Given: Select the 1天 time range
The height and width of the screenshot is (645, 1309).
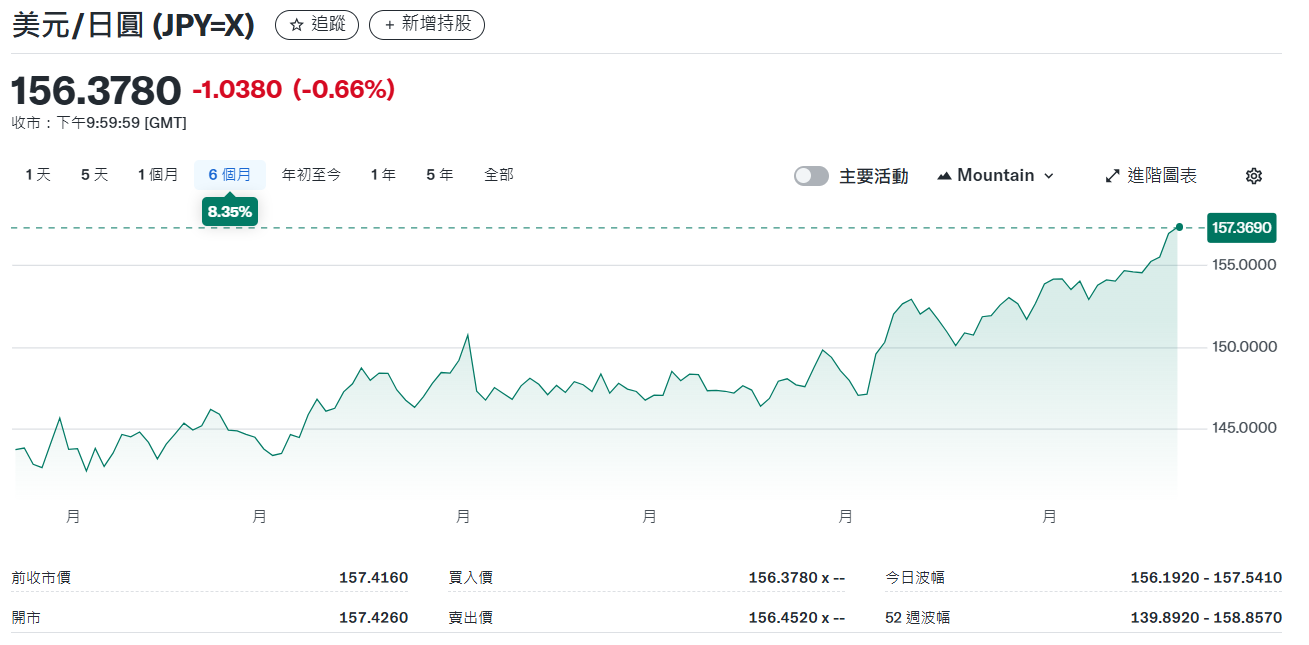Looking at the screenshot, I should (x=38, y=175).
